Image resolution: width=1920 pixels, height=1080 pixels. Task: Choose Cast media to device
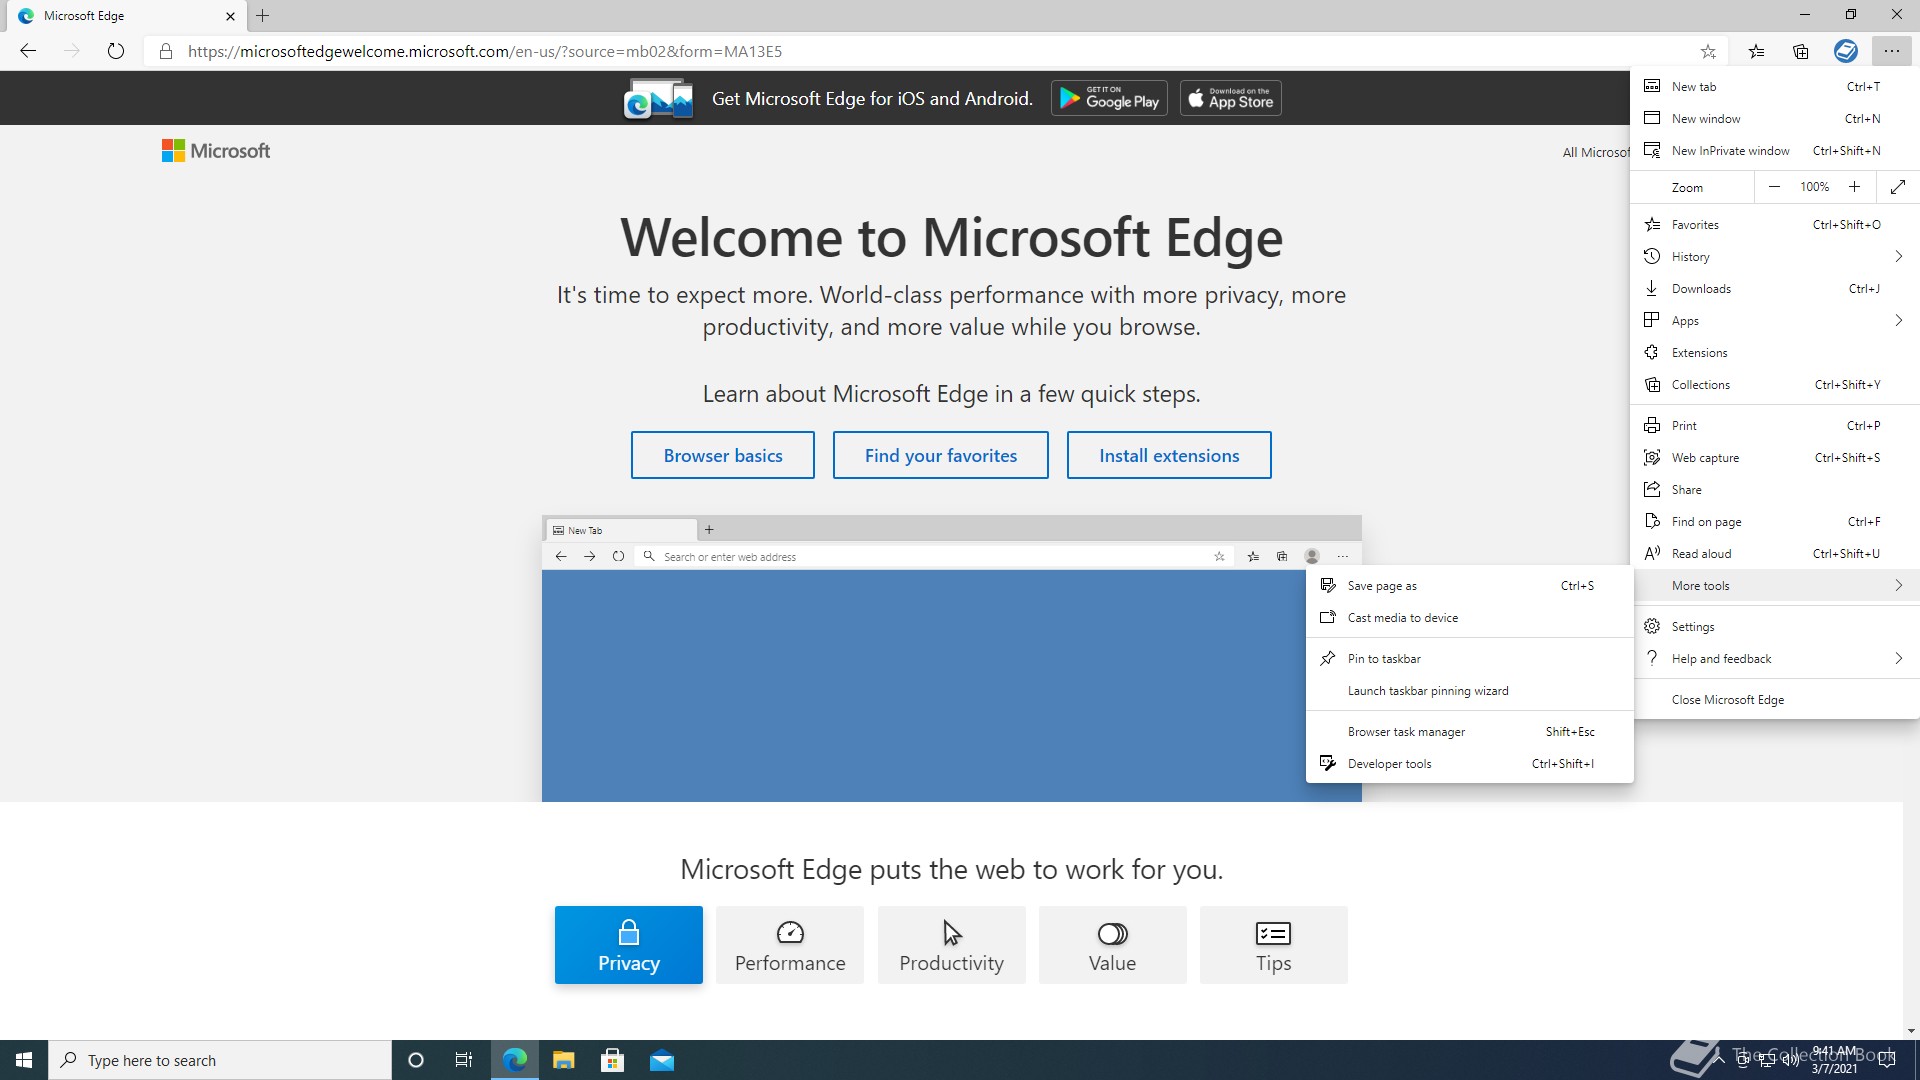1470,618
